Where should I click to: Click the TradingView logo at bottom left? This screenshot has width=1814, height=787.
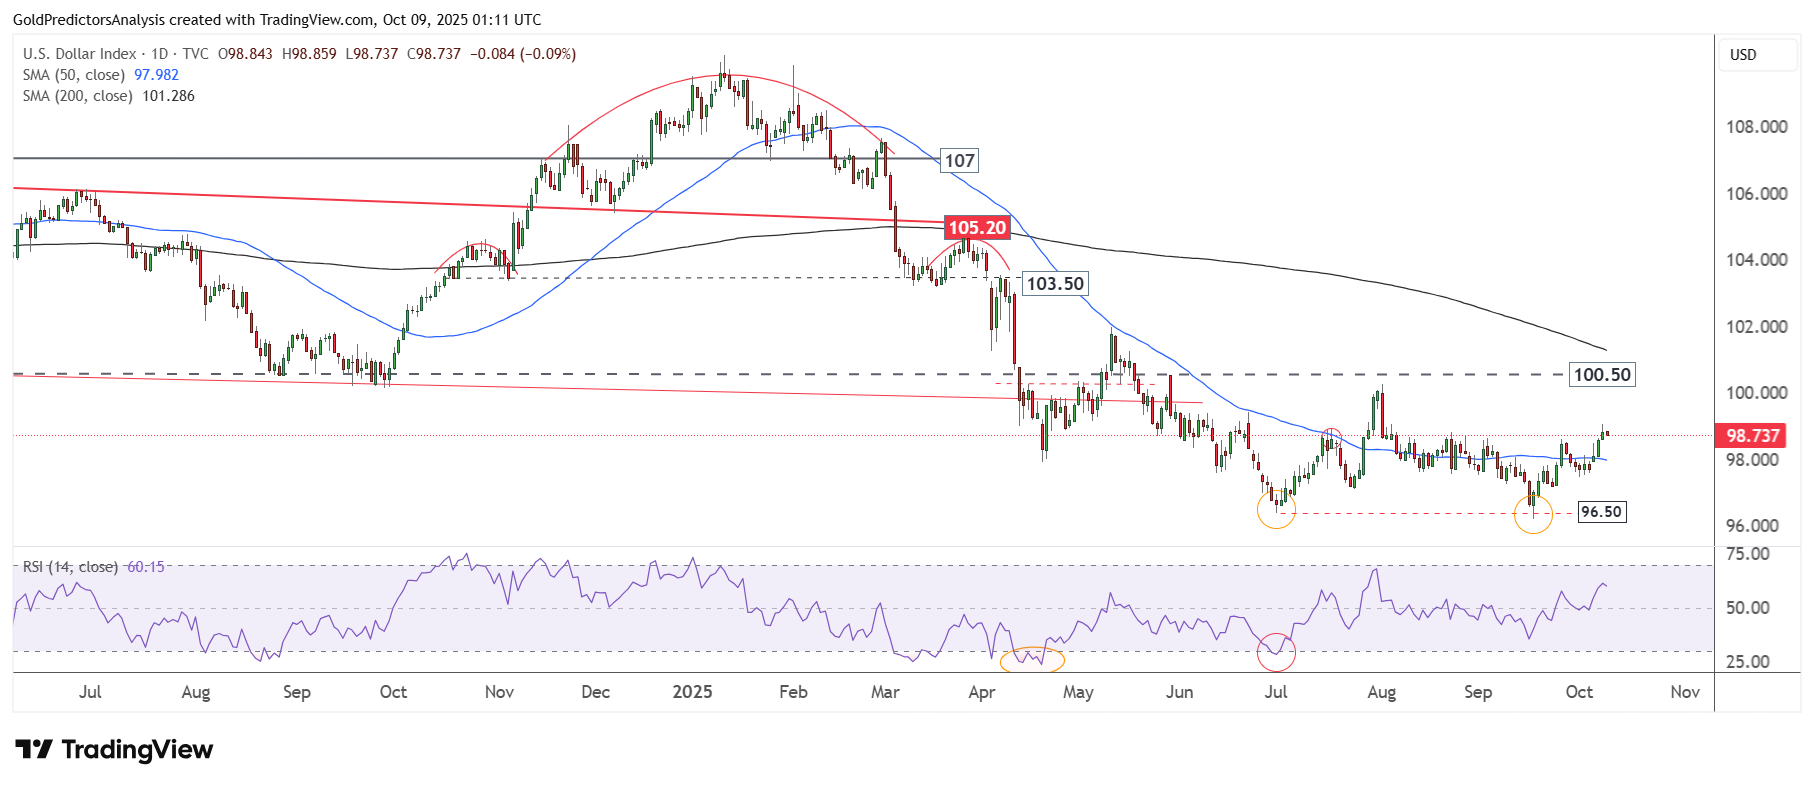pos(114,750)
